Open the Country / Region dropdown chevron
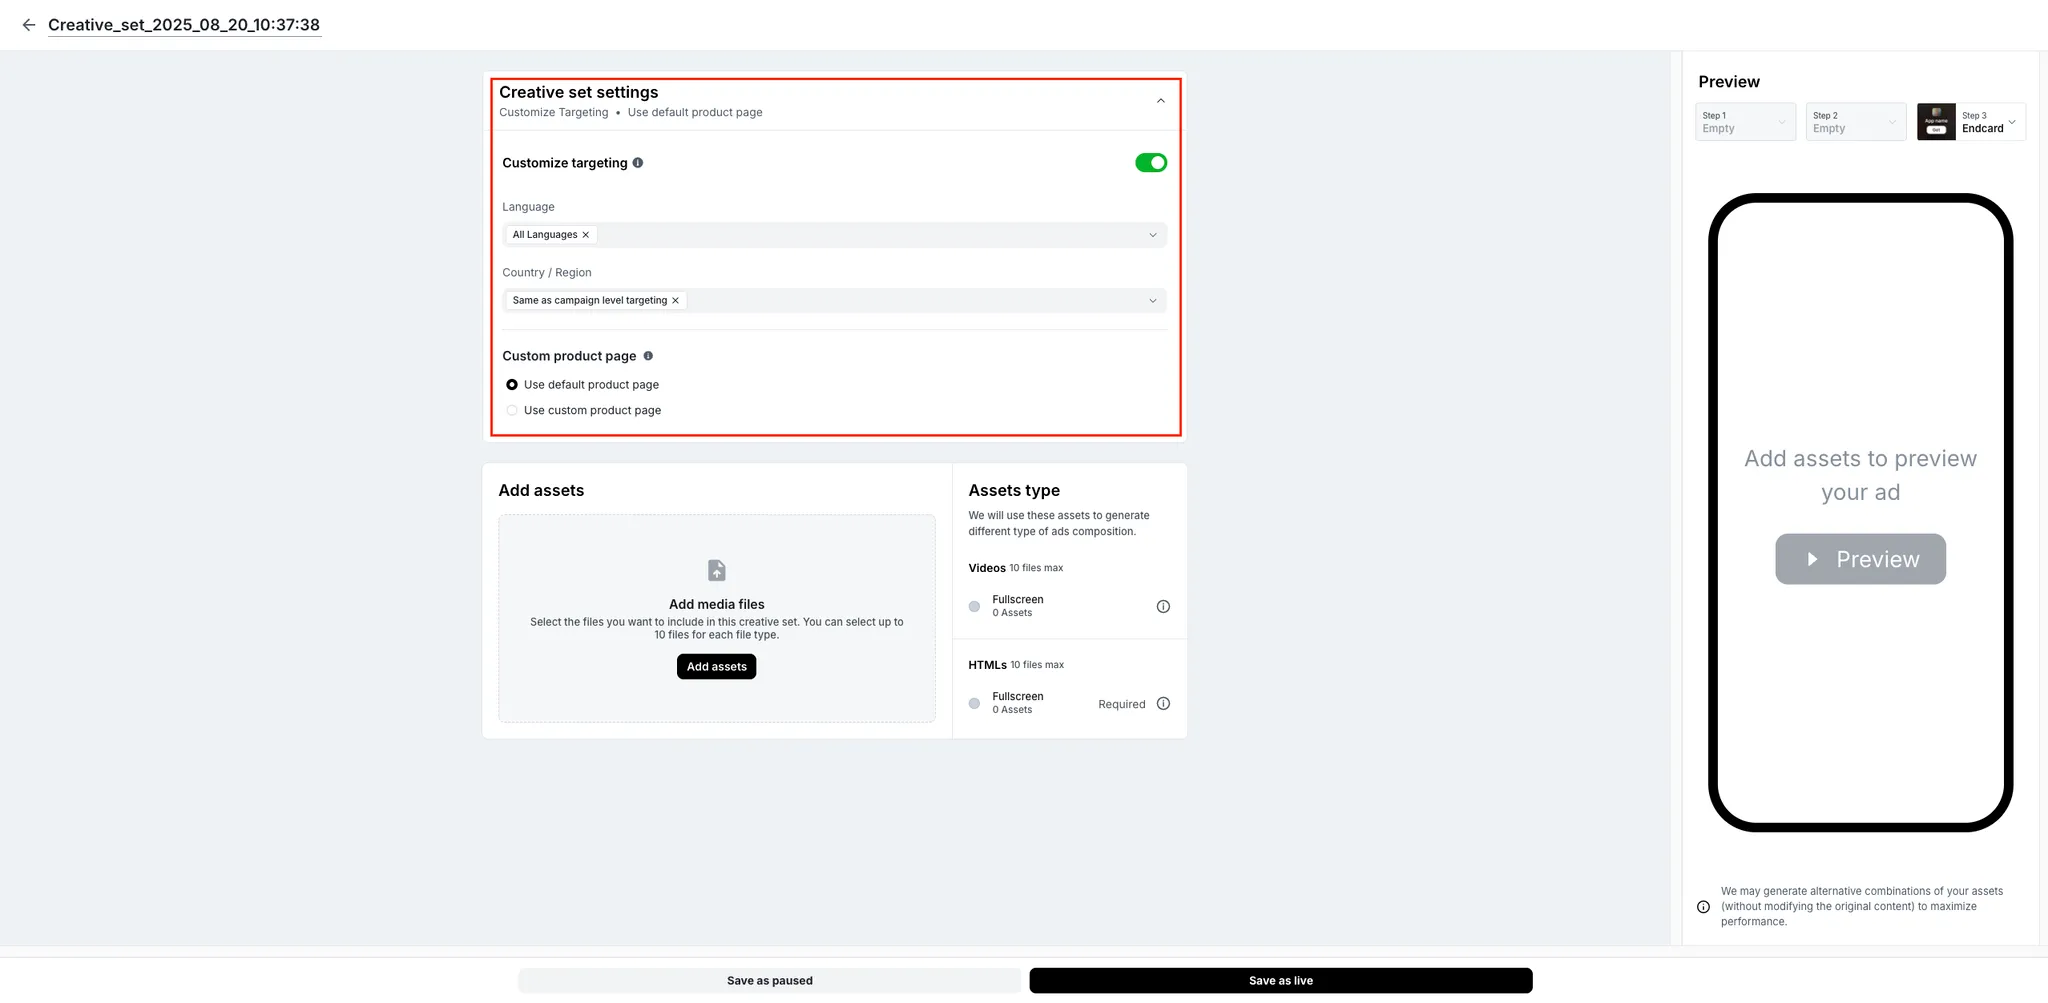This screenshot has width=2048, height=1003. click(1153, 301)
